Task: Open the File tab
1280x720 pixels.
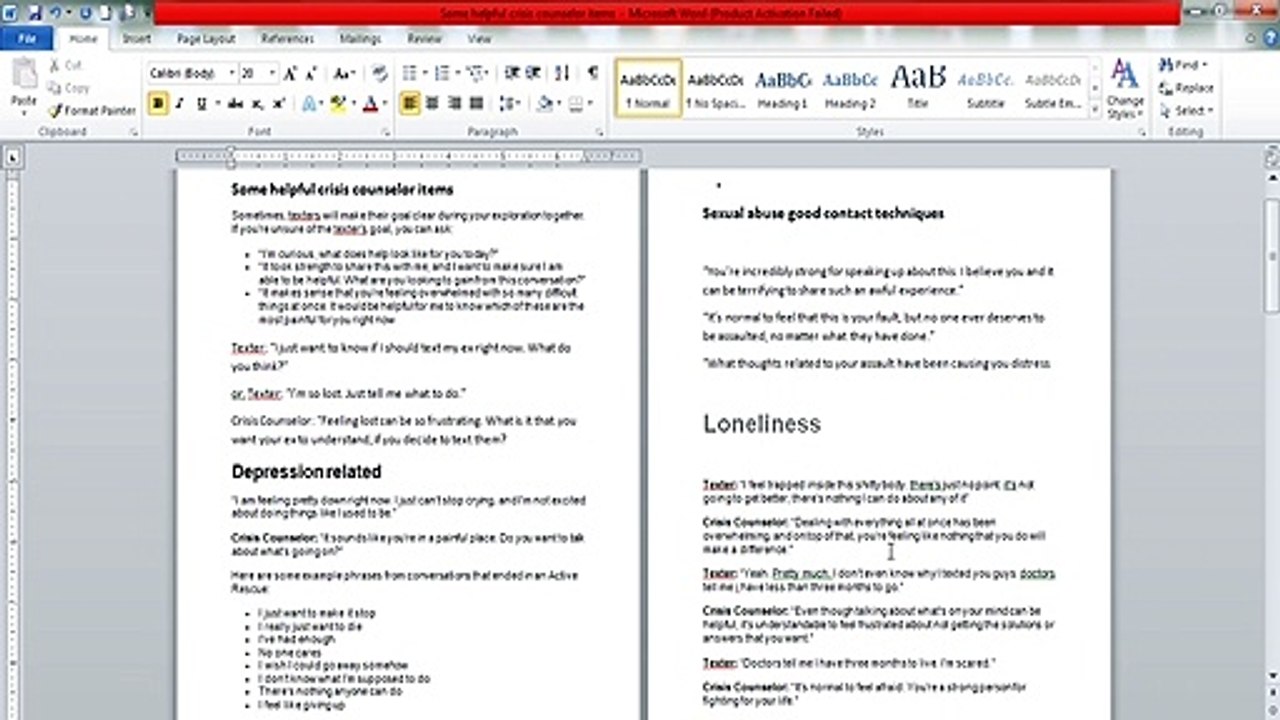Action: tap(27, 39)
